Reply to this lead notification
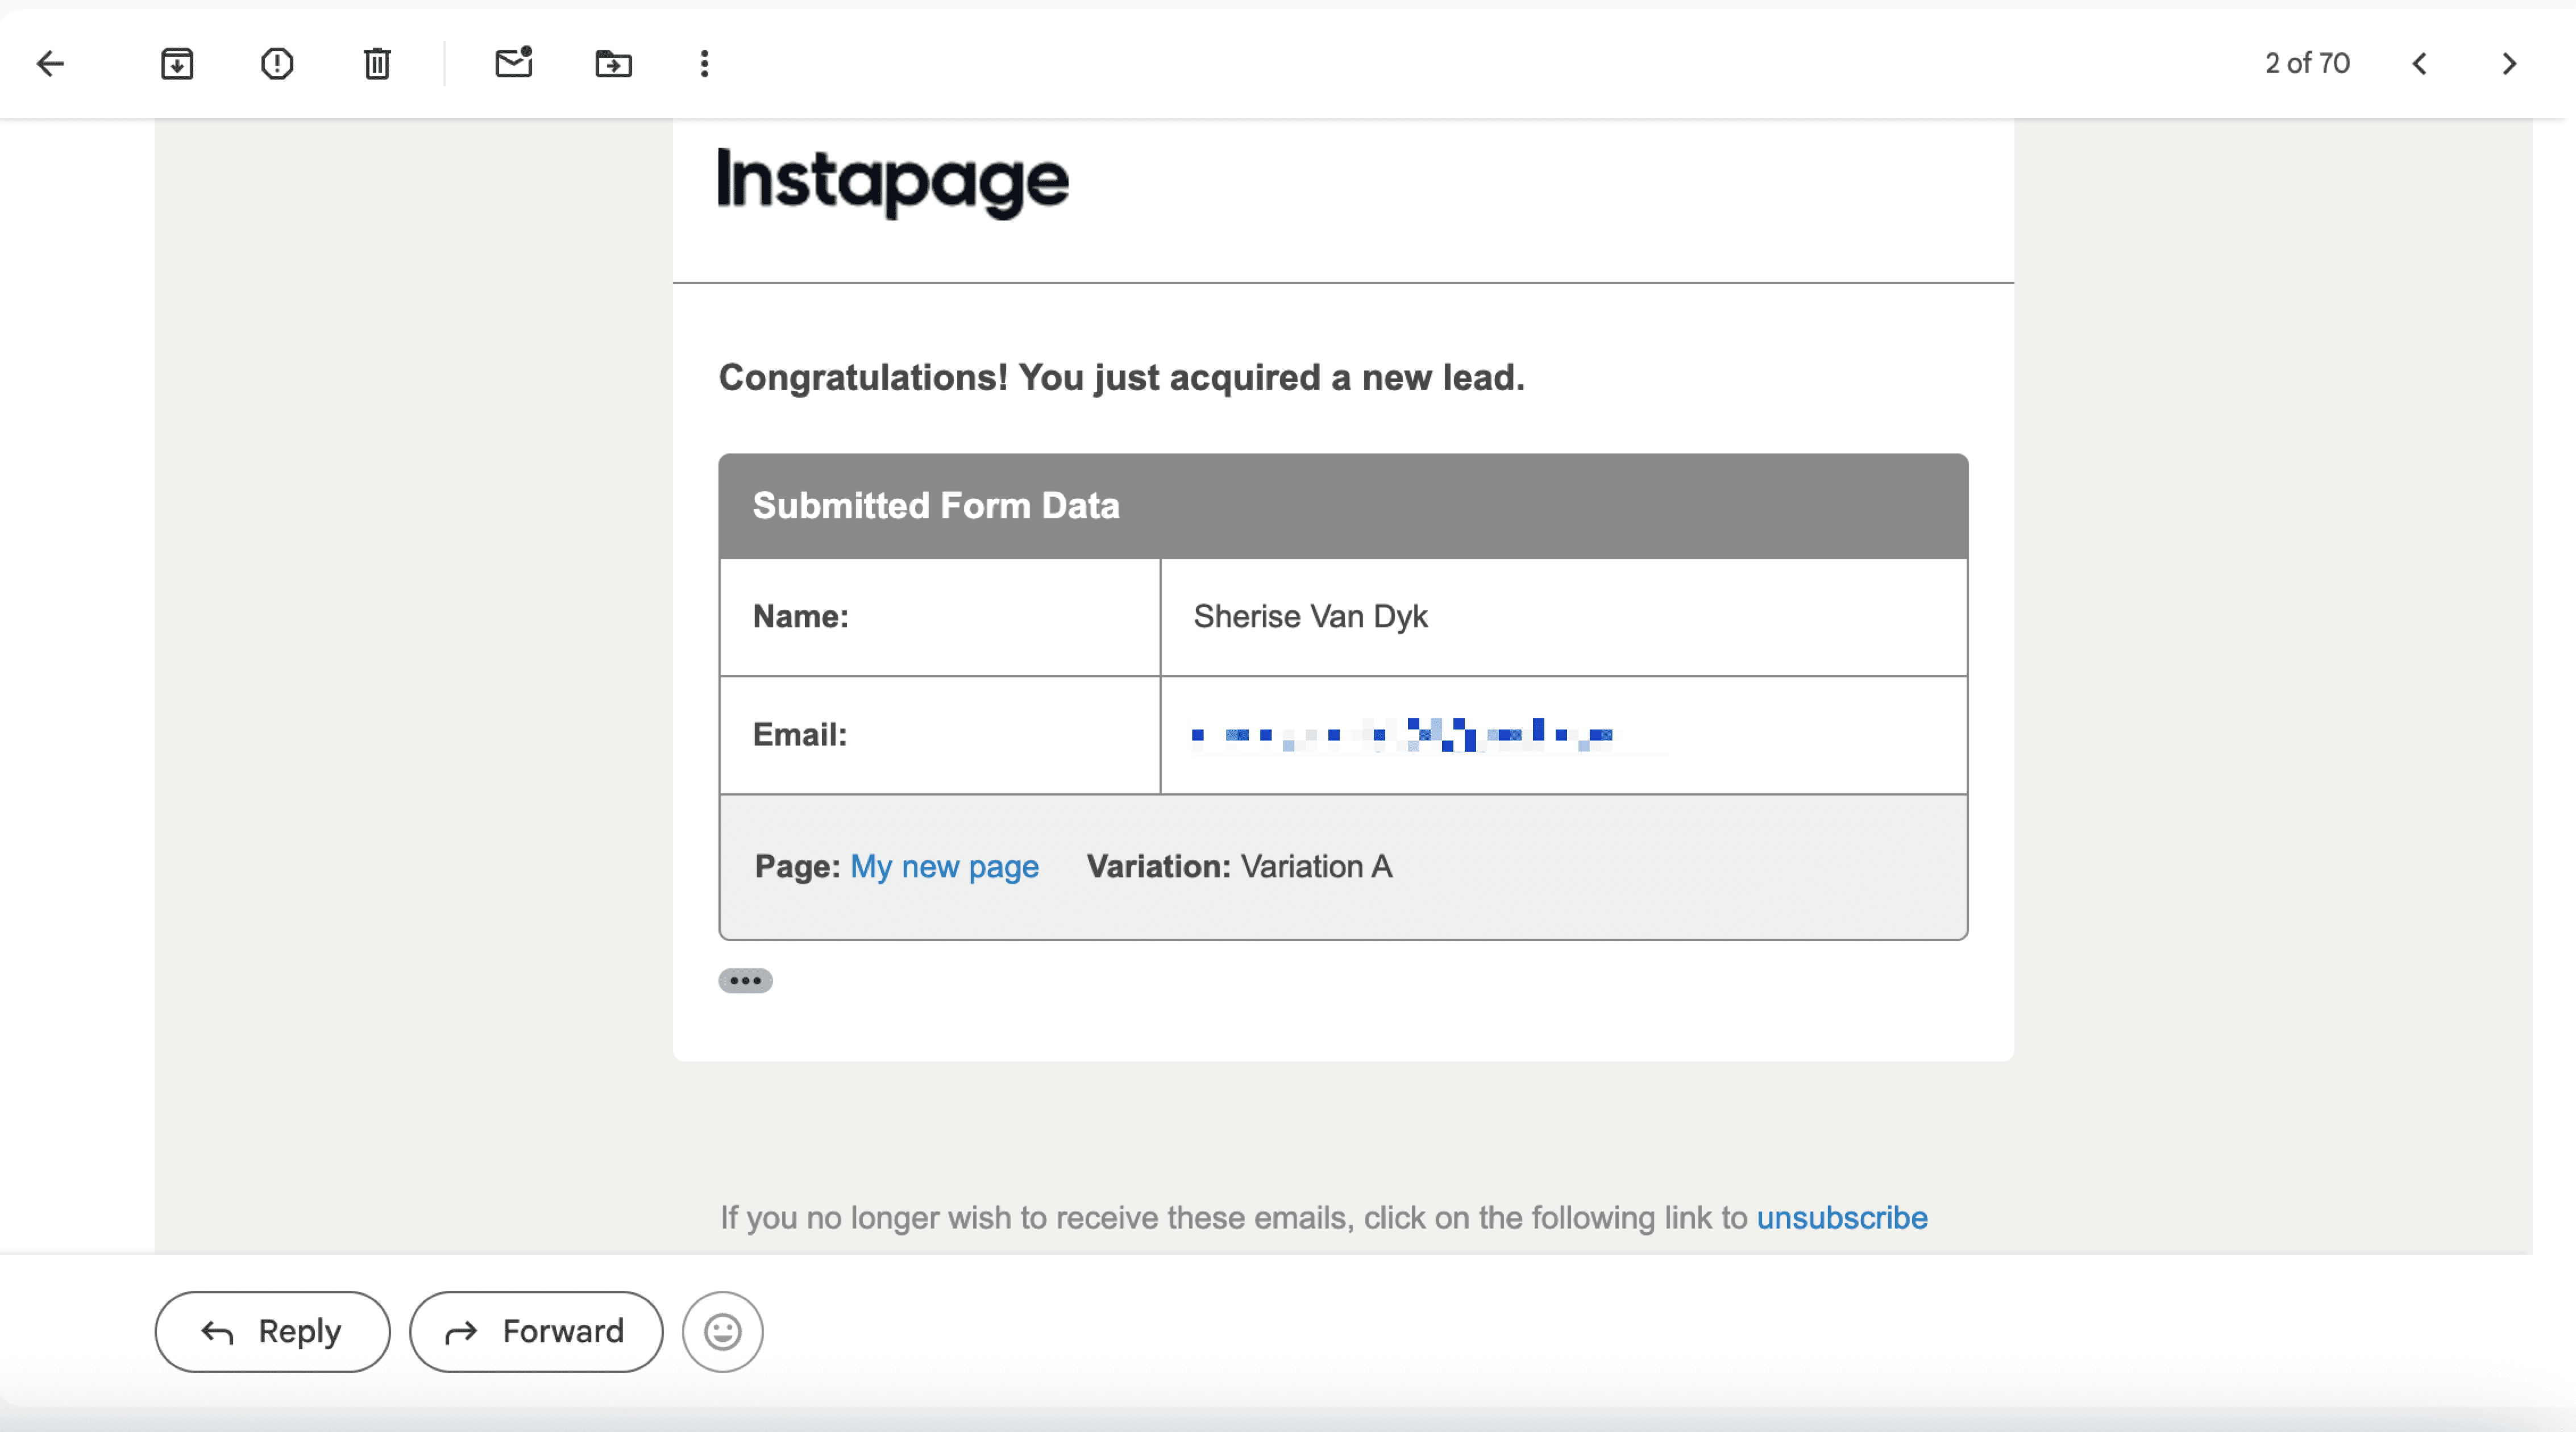 tap(271, 1331)
